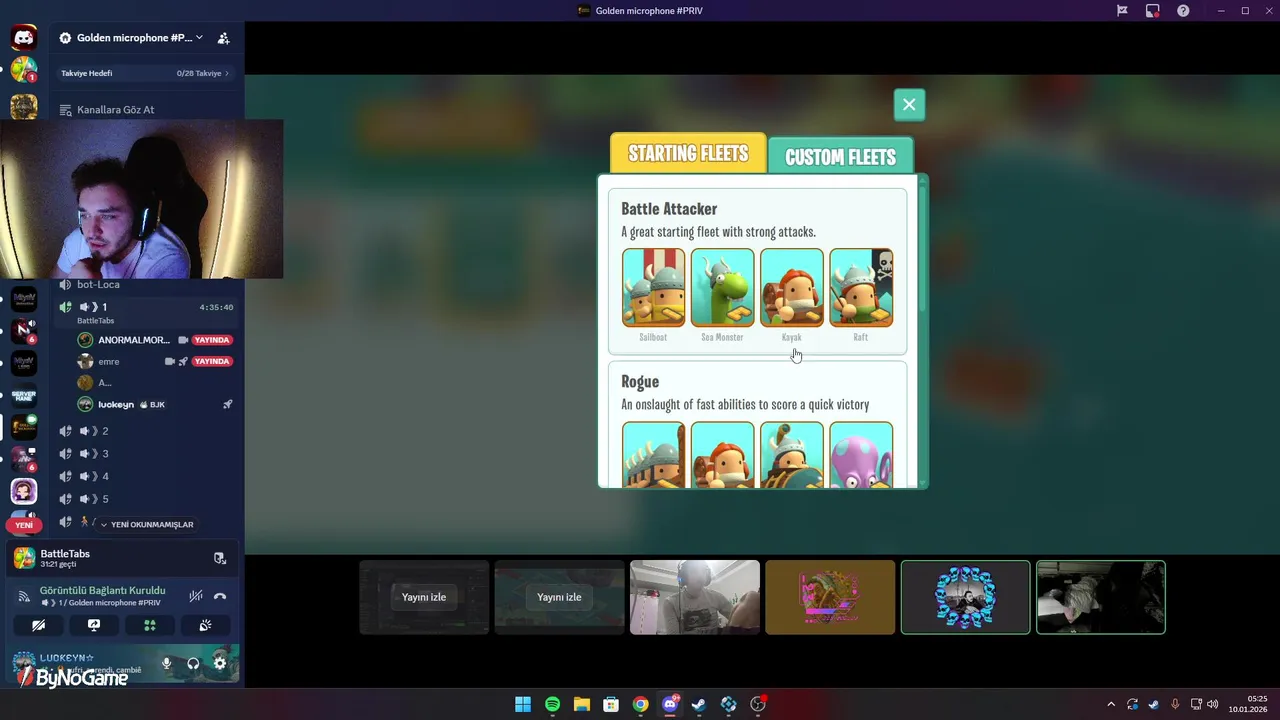Screen dimensions: 1280x720
Task: Open Discord direct messages home icon
Action: coord(24,38)
